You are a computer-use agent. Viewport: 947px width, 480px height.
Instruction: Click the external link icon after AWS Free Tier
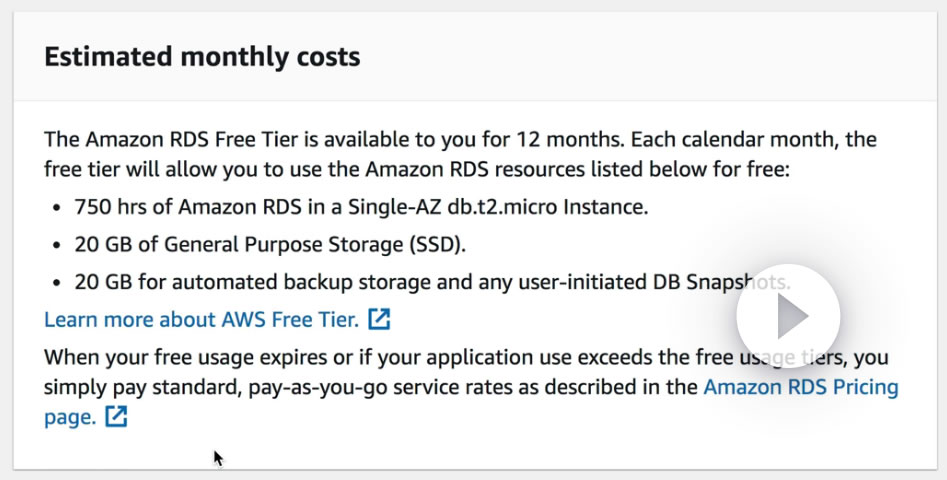[379, 320]
